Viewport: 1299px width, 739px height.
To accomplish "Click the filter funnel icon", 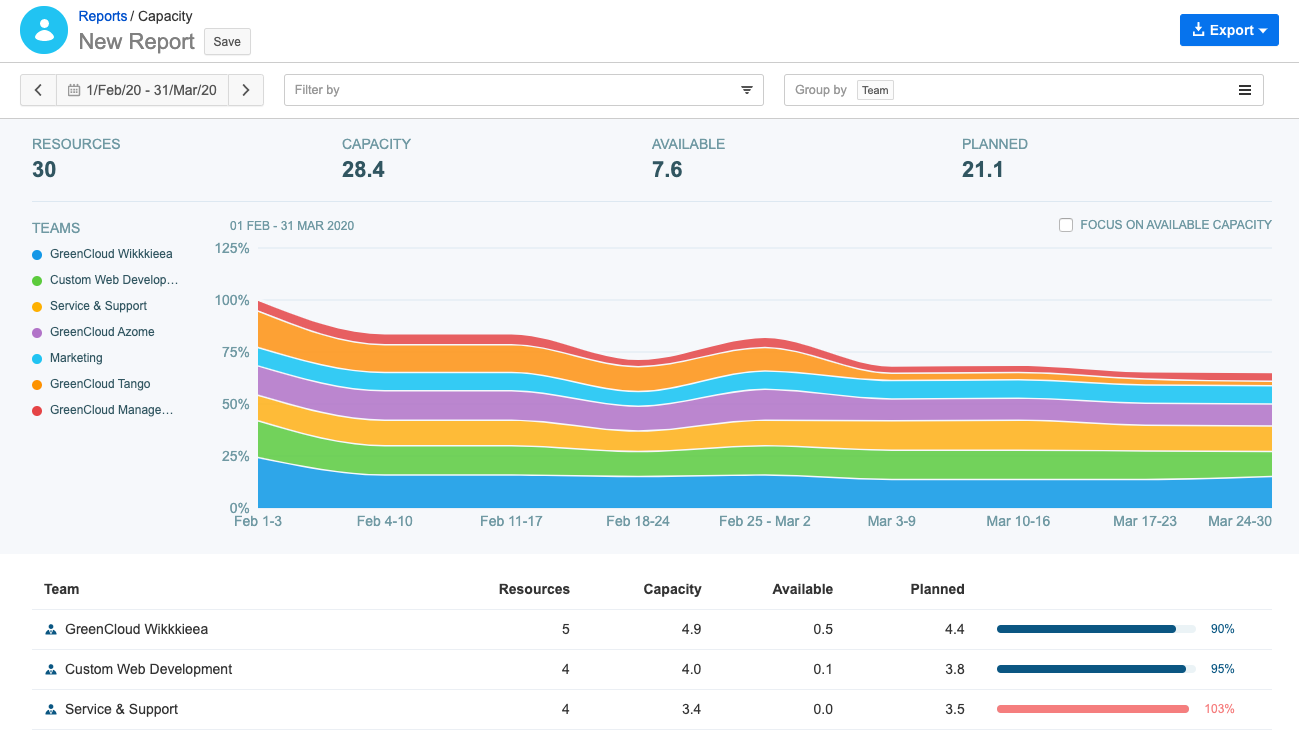I will [746, 90].
